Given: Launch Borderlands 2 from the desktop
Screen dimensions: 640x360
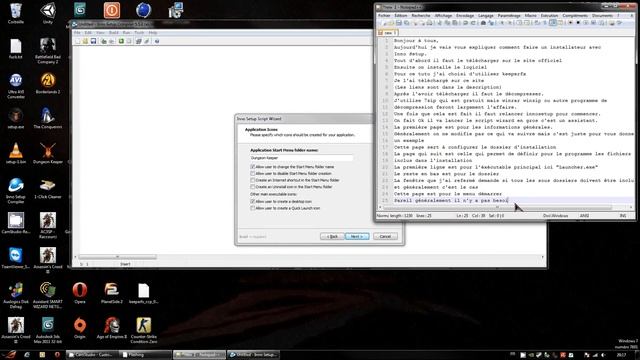Looking at the screenshot, I should coord(48,83).
